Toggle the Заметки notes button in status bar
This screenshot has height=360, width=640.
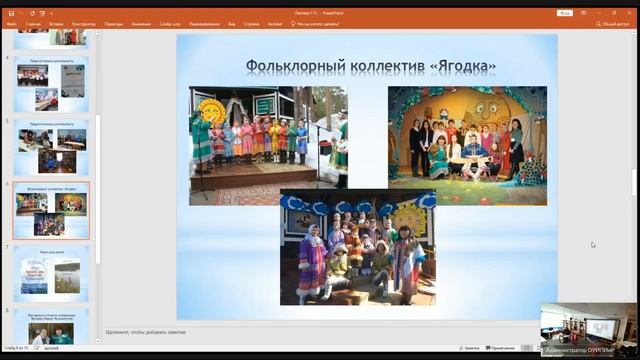[469, 348]
